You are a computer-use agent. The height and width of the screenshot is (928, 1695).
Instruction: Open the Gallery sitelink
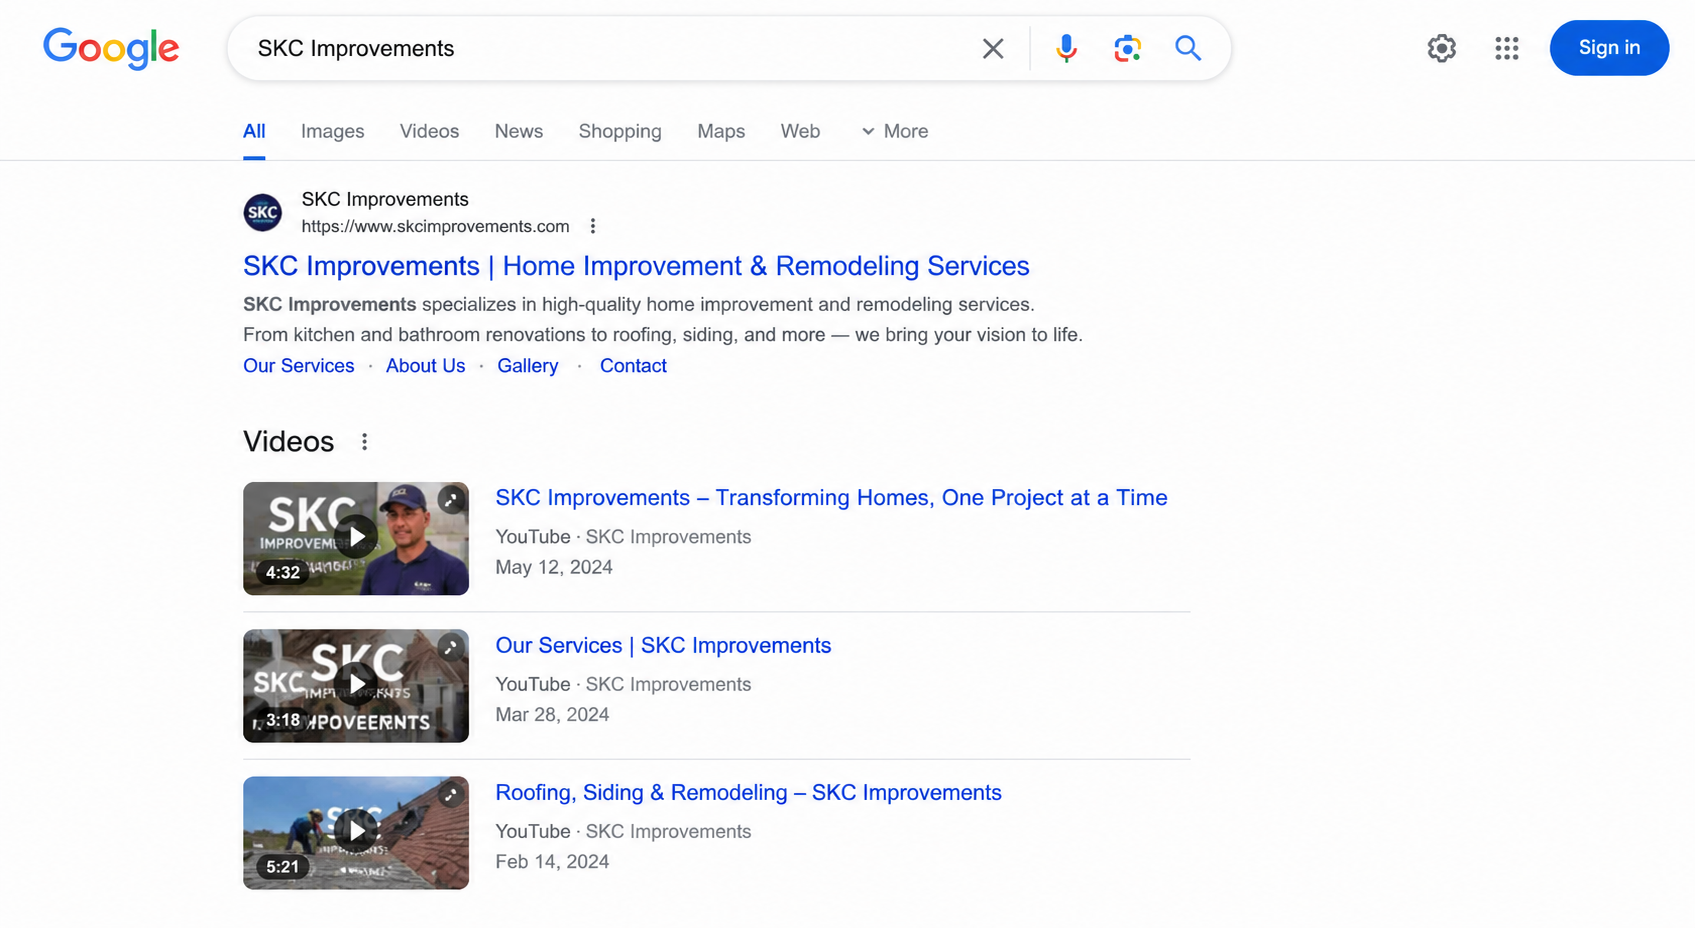pyautogui.click(x=528, y=366)
